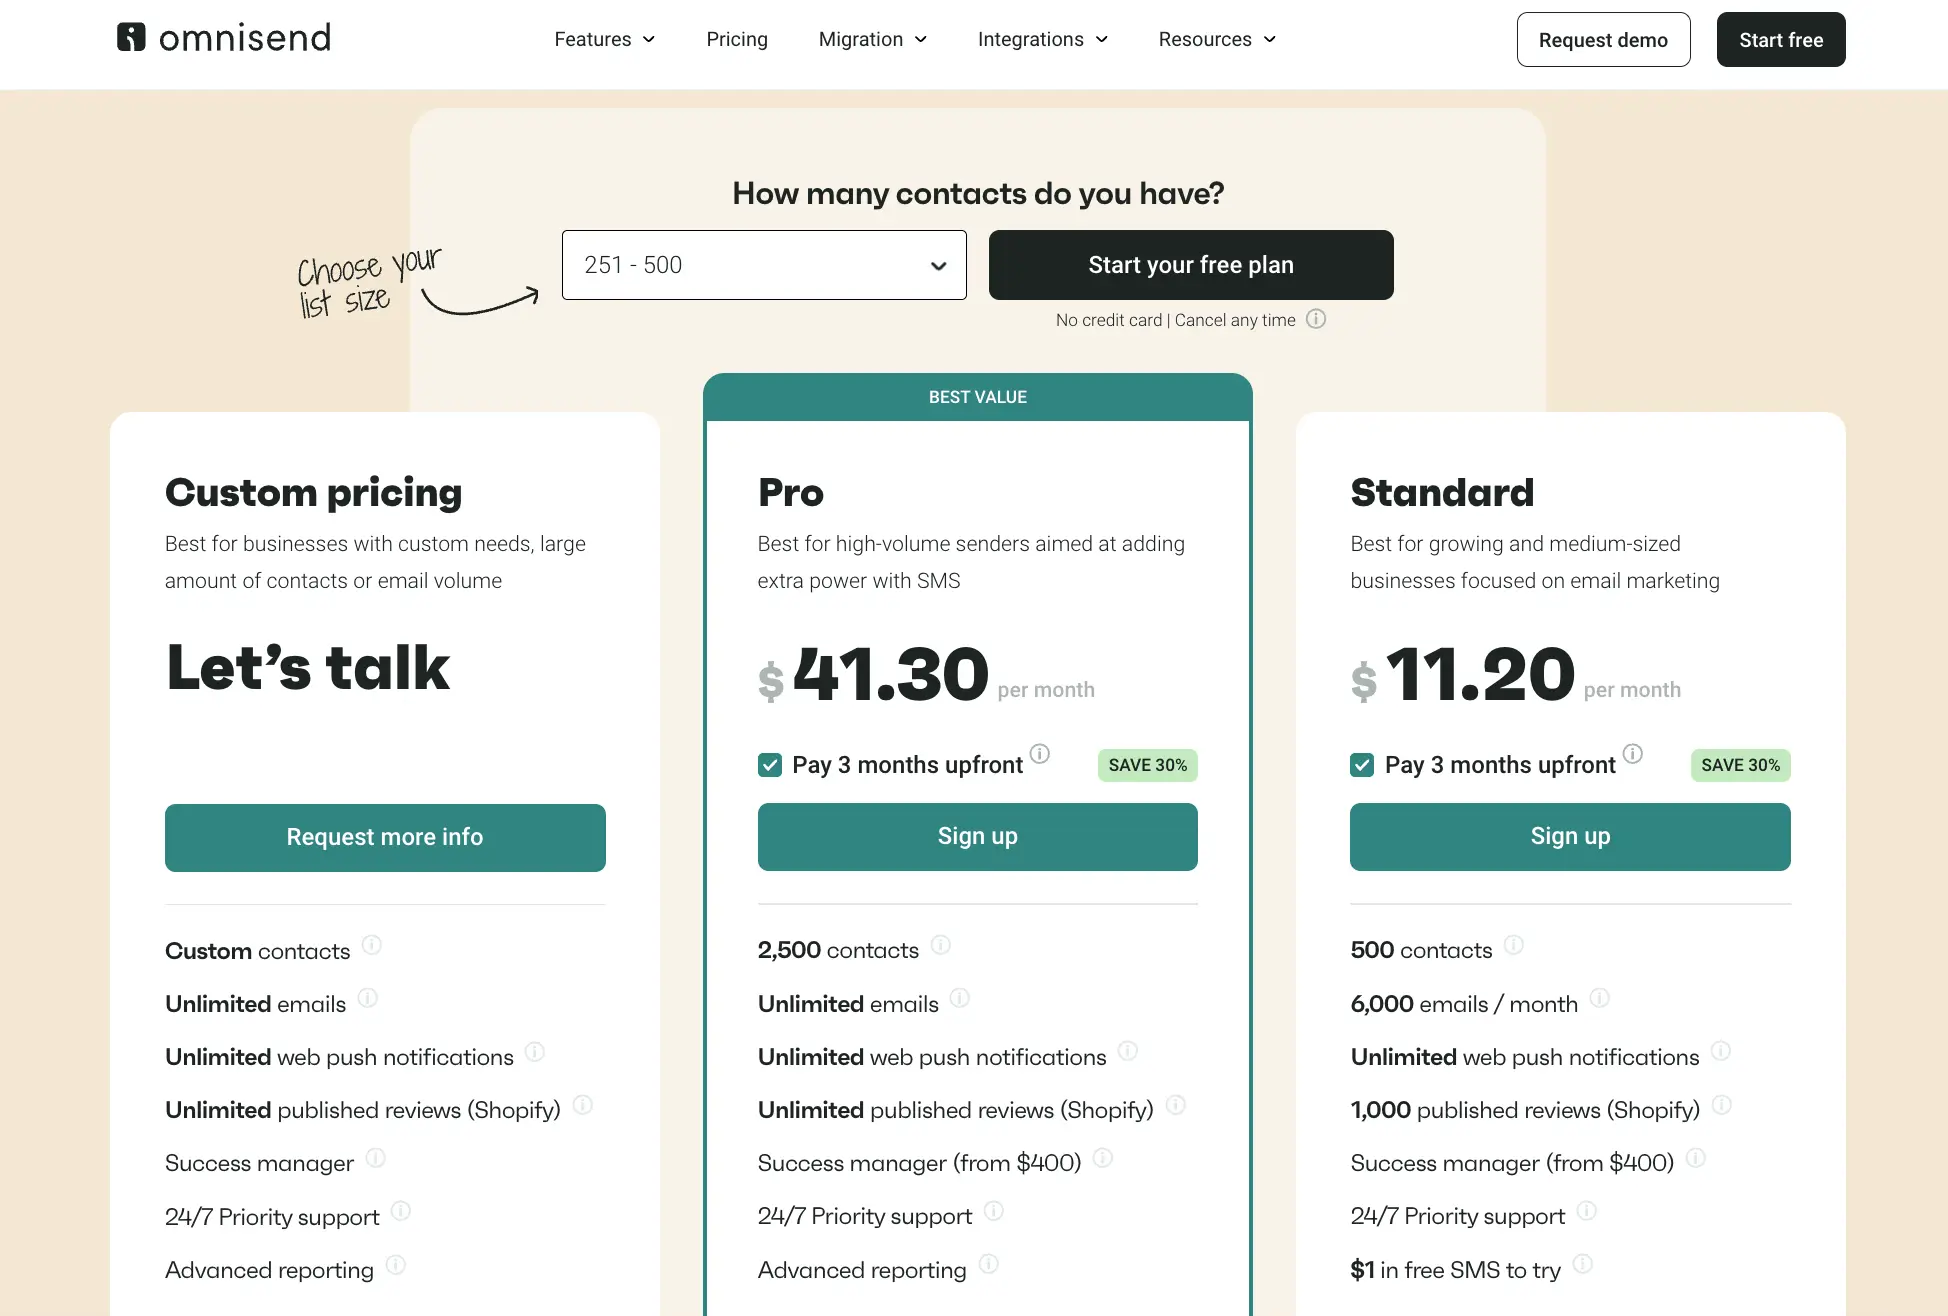Show info for 6,000 emails / month

pyautogui.click(x=1600, y=998)
